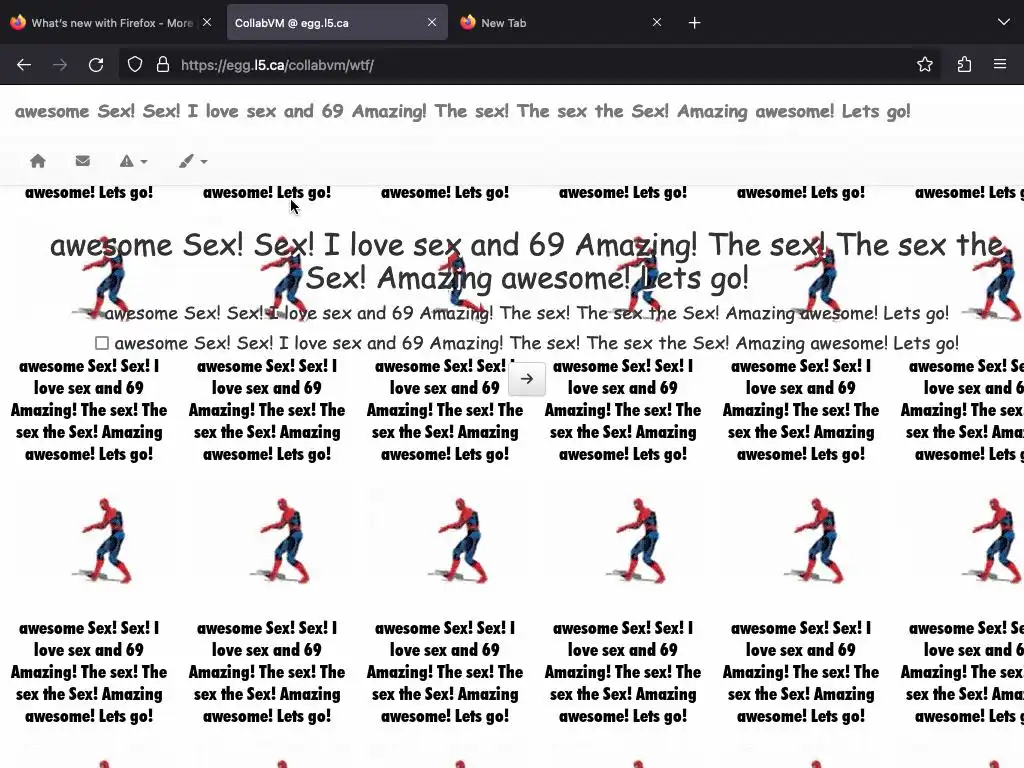The image size is (1024, 768).
Task: Close the What's new with Firefox tab
Action: coord(207,22)
